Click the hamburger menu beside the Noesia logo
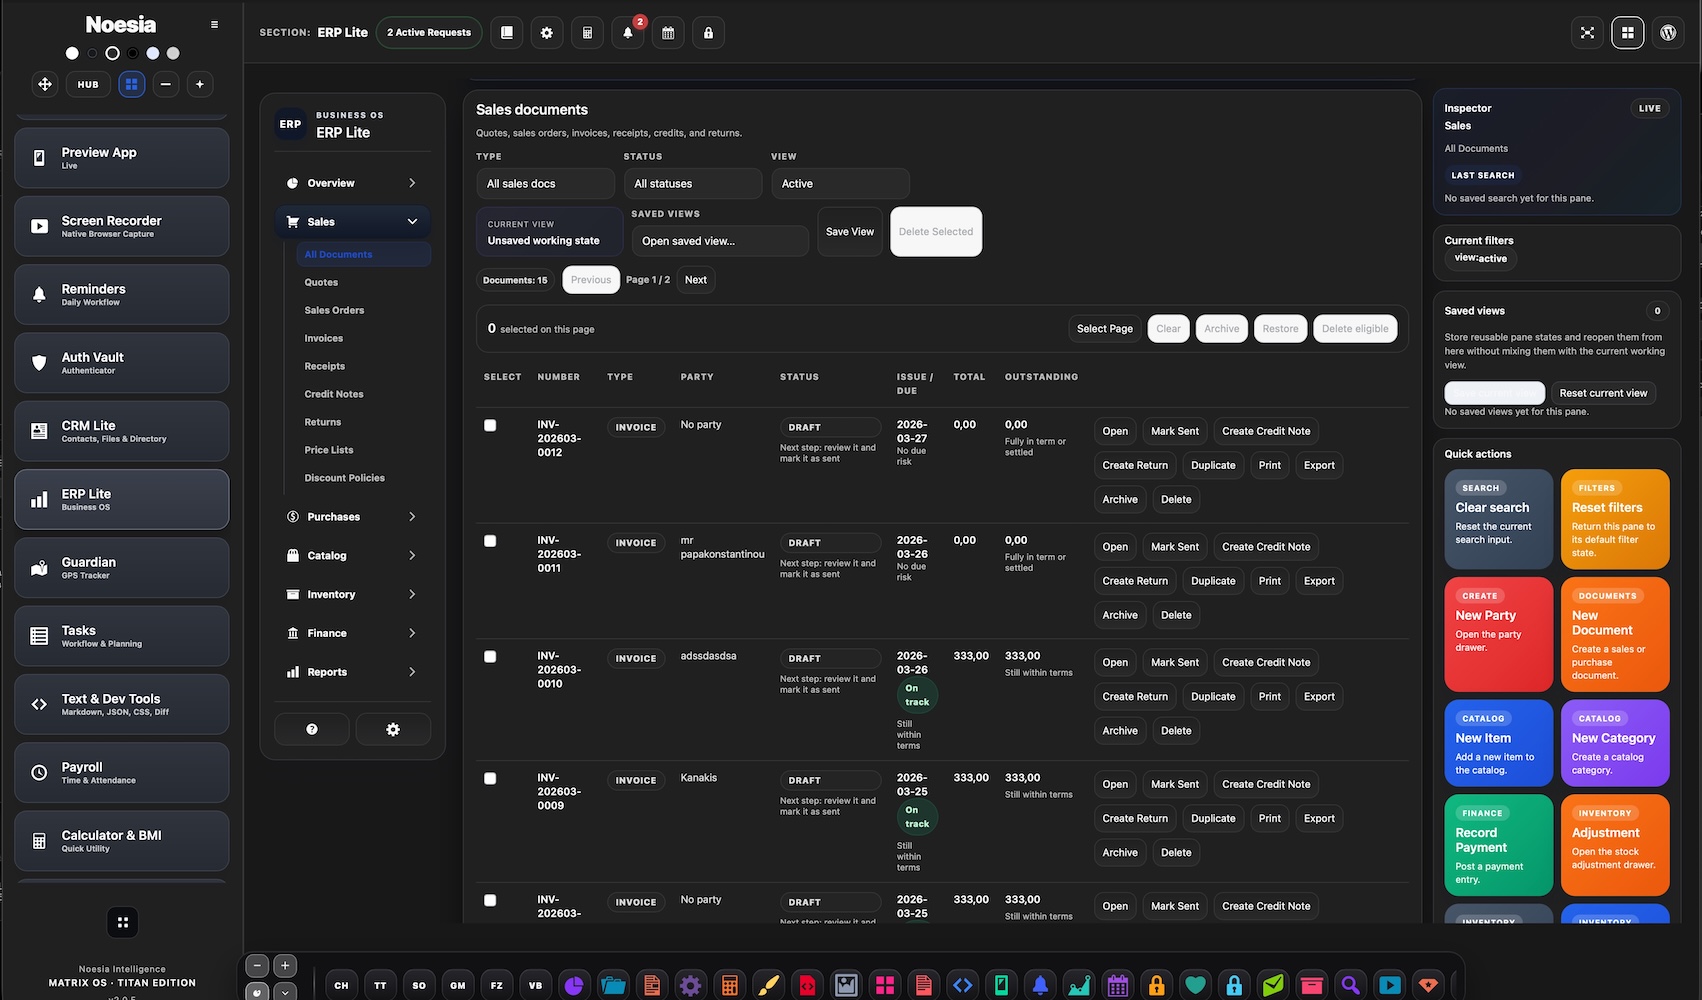Image resolution: width=1702 pixels, height=1000 pixels. pos(214,24)
